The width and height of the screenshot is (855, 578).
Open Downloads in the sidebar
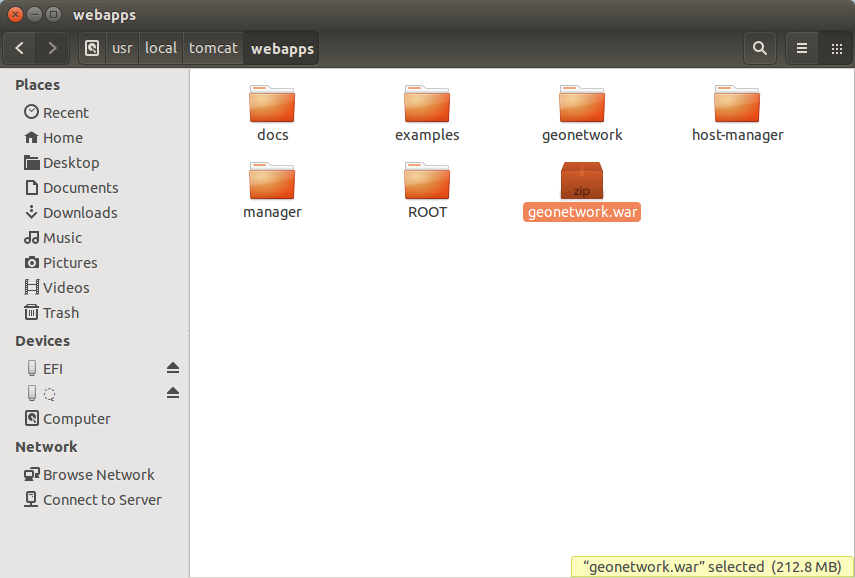pyautogui.click(x=80, y=213)
